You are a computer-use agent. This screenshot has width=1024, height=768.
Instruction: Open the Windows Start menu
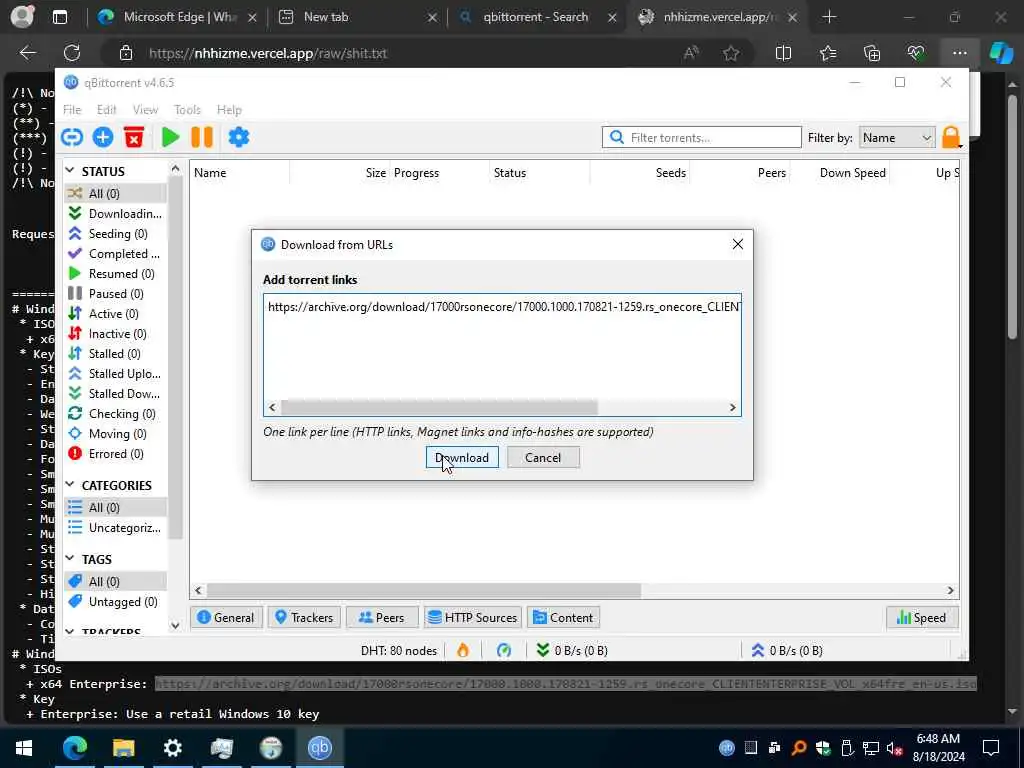click(24, 748)
